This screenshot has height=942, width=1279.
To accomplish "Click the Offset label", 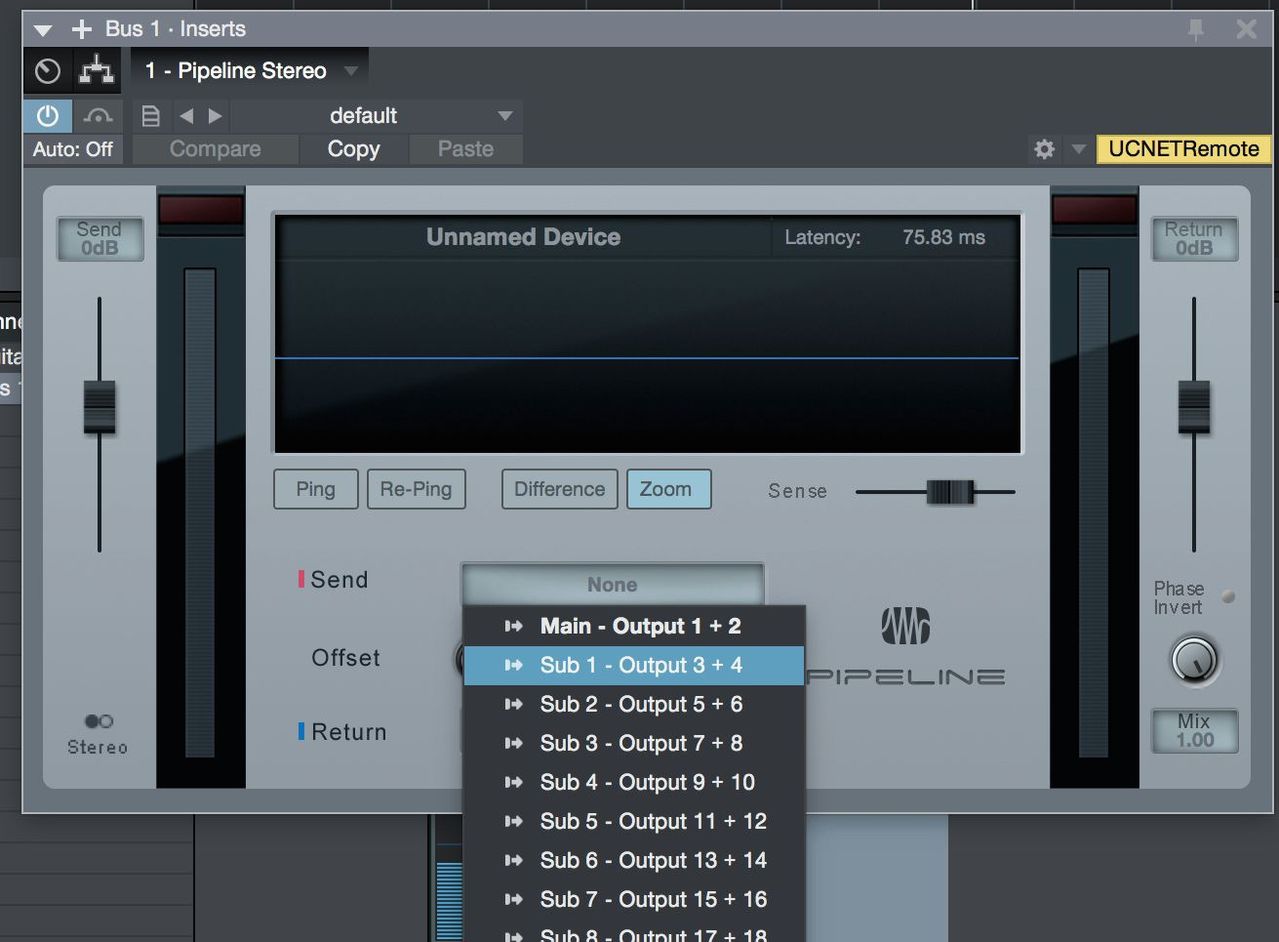I will click(346, 658).
